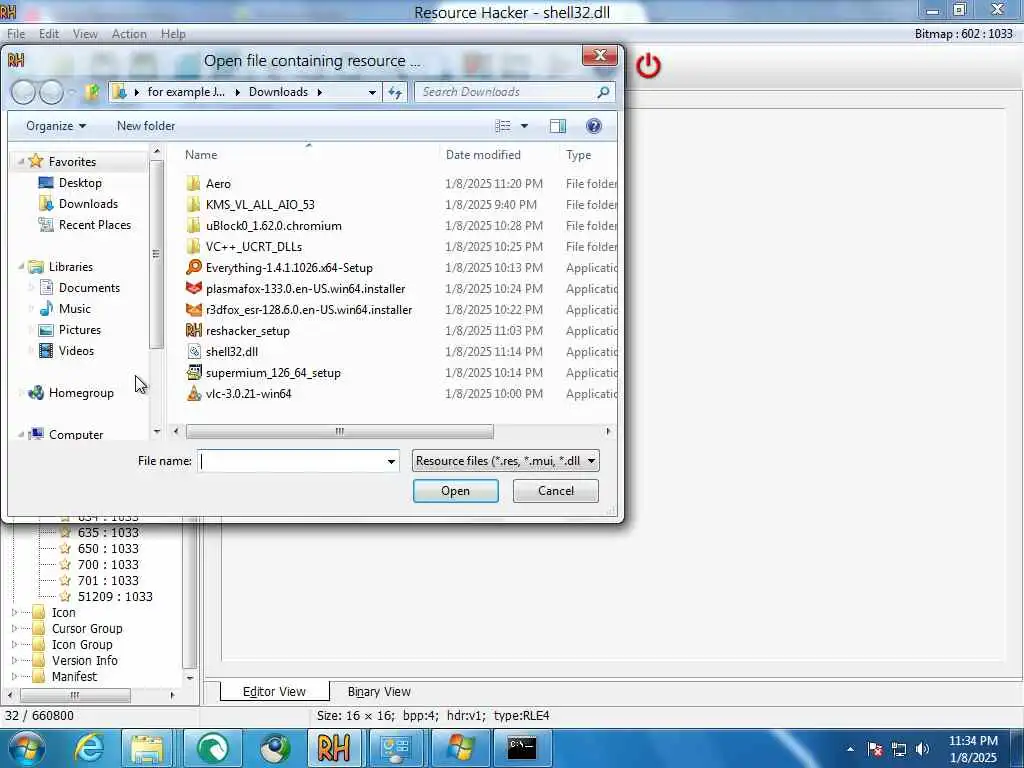Screen dimensions: 1024x768
Task: Launch Internet Explorer from taskbar
Action: point(89,748)
